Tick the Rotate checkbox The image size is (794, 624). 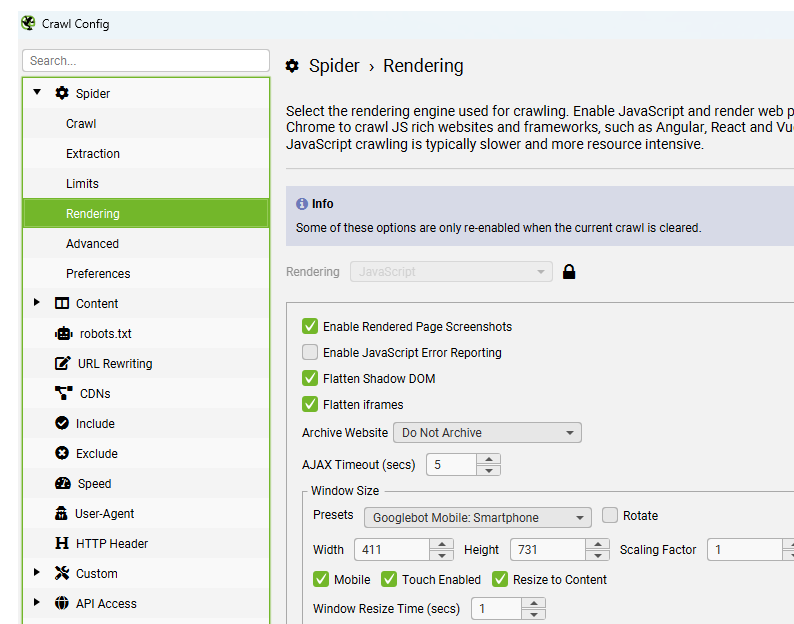tap(610, 516)
